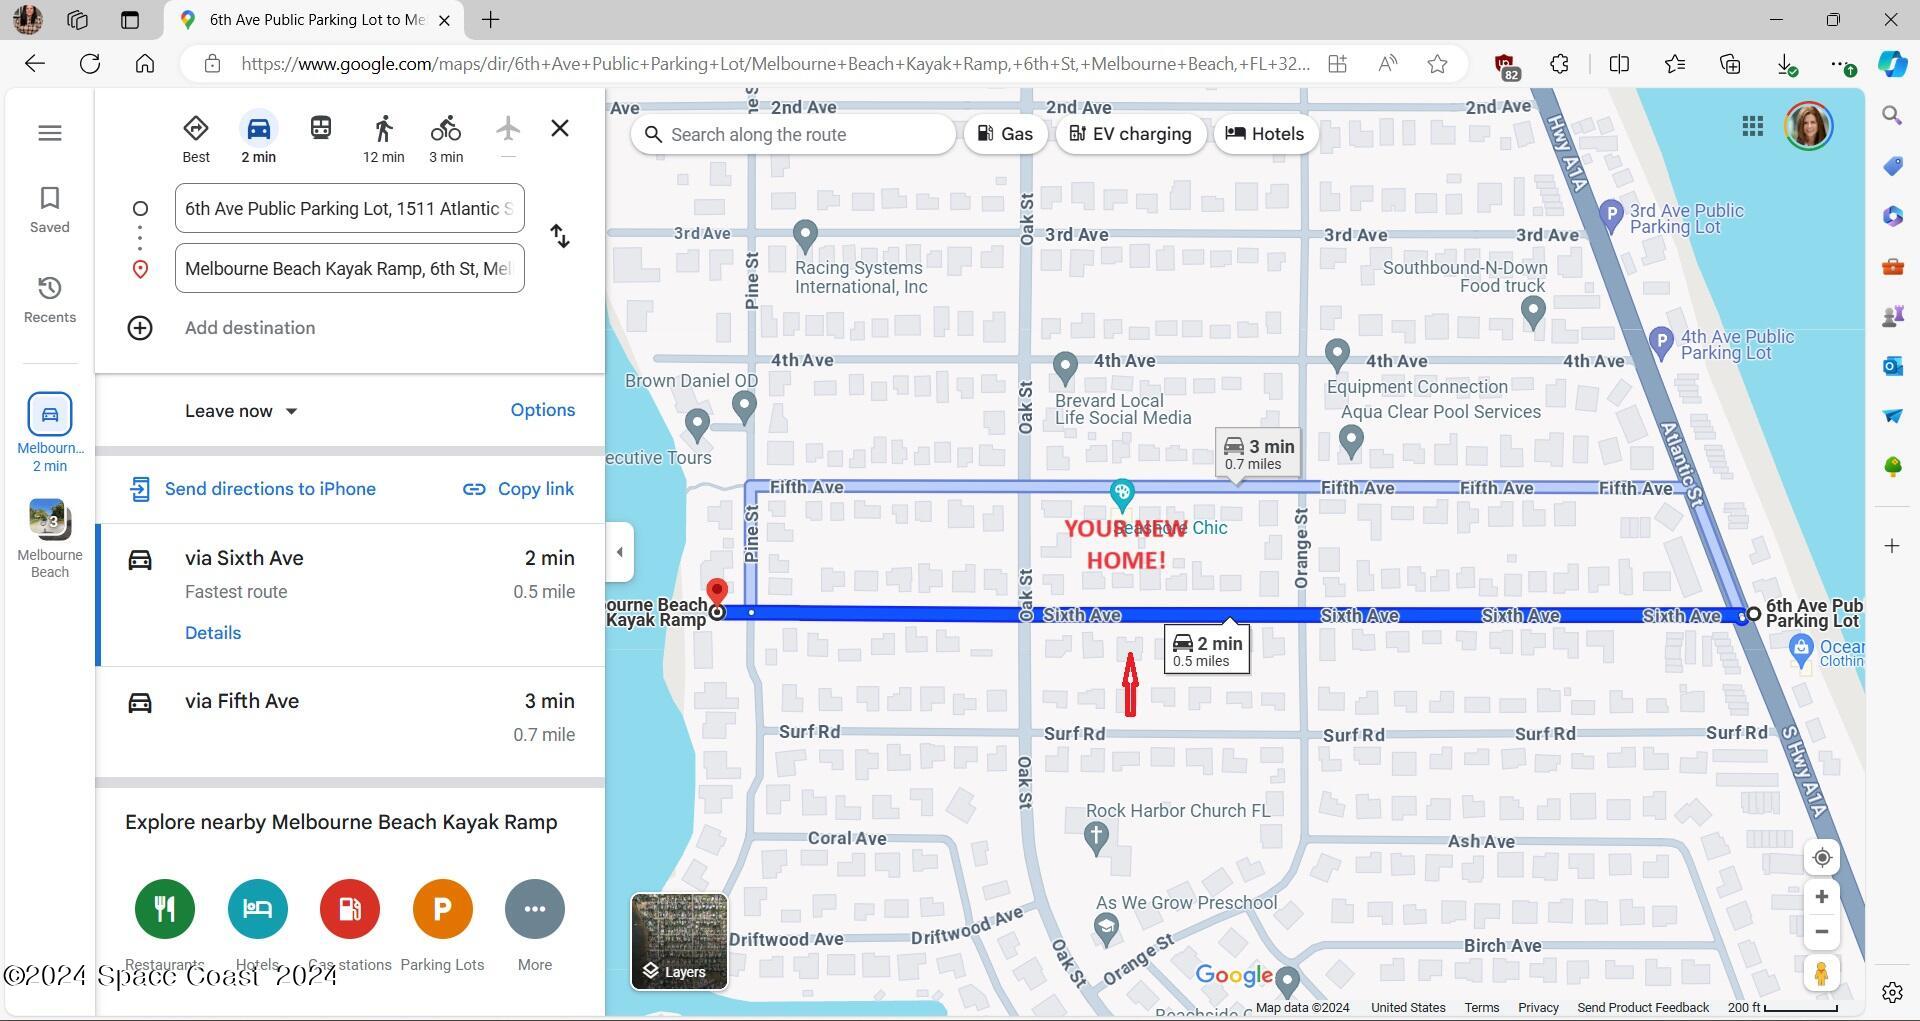Screen dimensions: 1920x1021
Task: Select the Best travel mode
Action: [196, 138]
